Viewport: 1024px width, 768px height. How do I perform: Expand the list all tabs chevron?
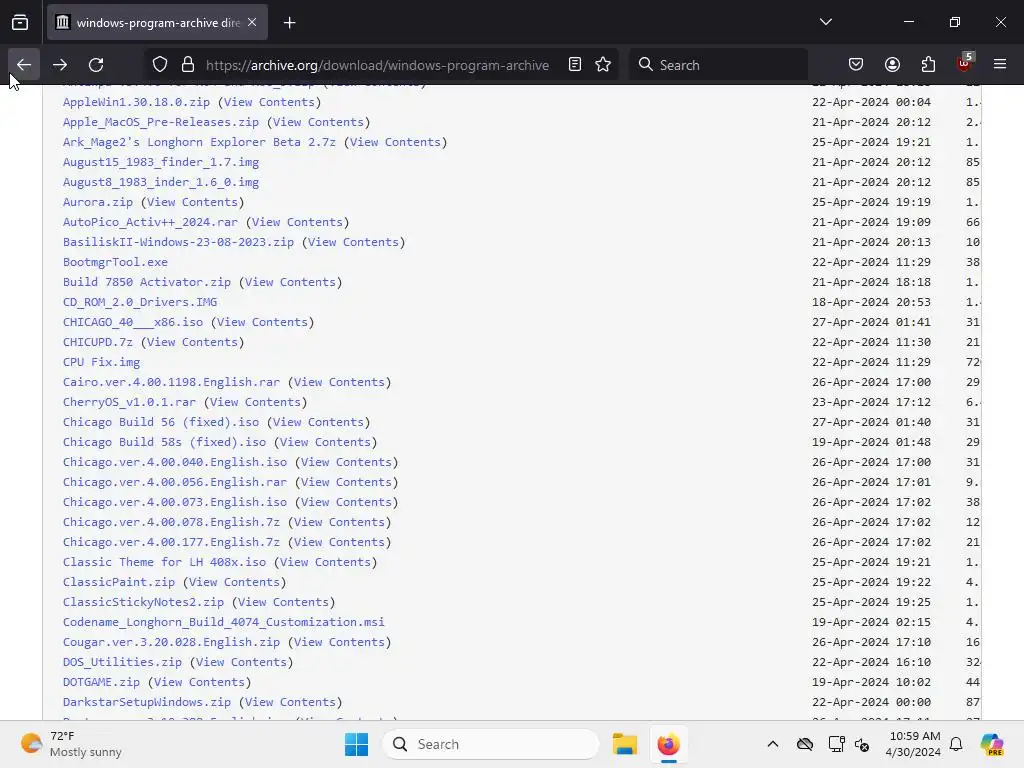tap(825, 22)
